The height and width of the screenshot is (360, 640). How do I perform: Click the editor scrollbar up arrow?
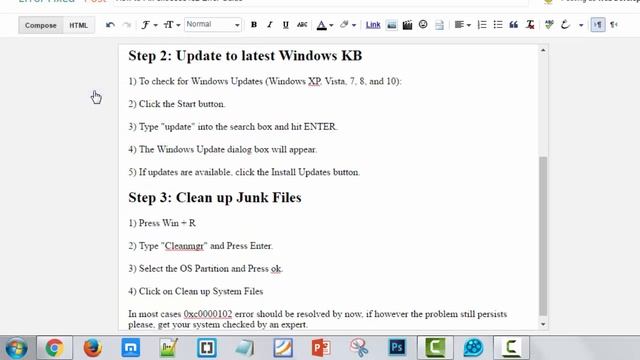click(x=543, y=51)
